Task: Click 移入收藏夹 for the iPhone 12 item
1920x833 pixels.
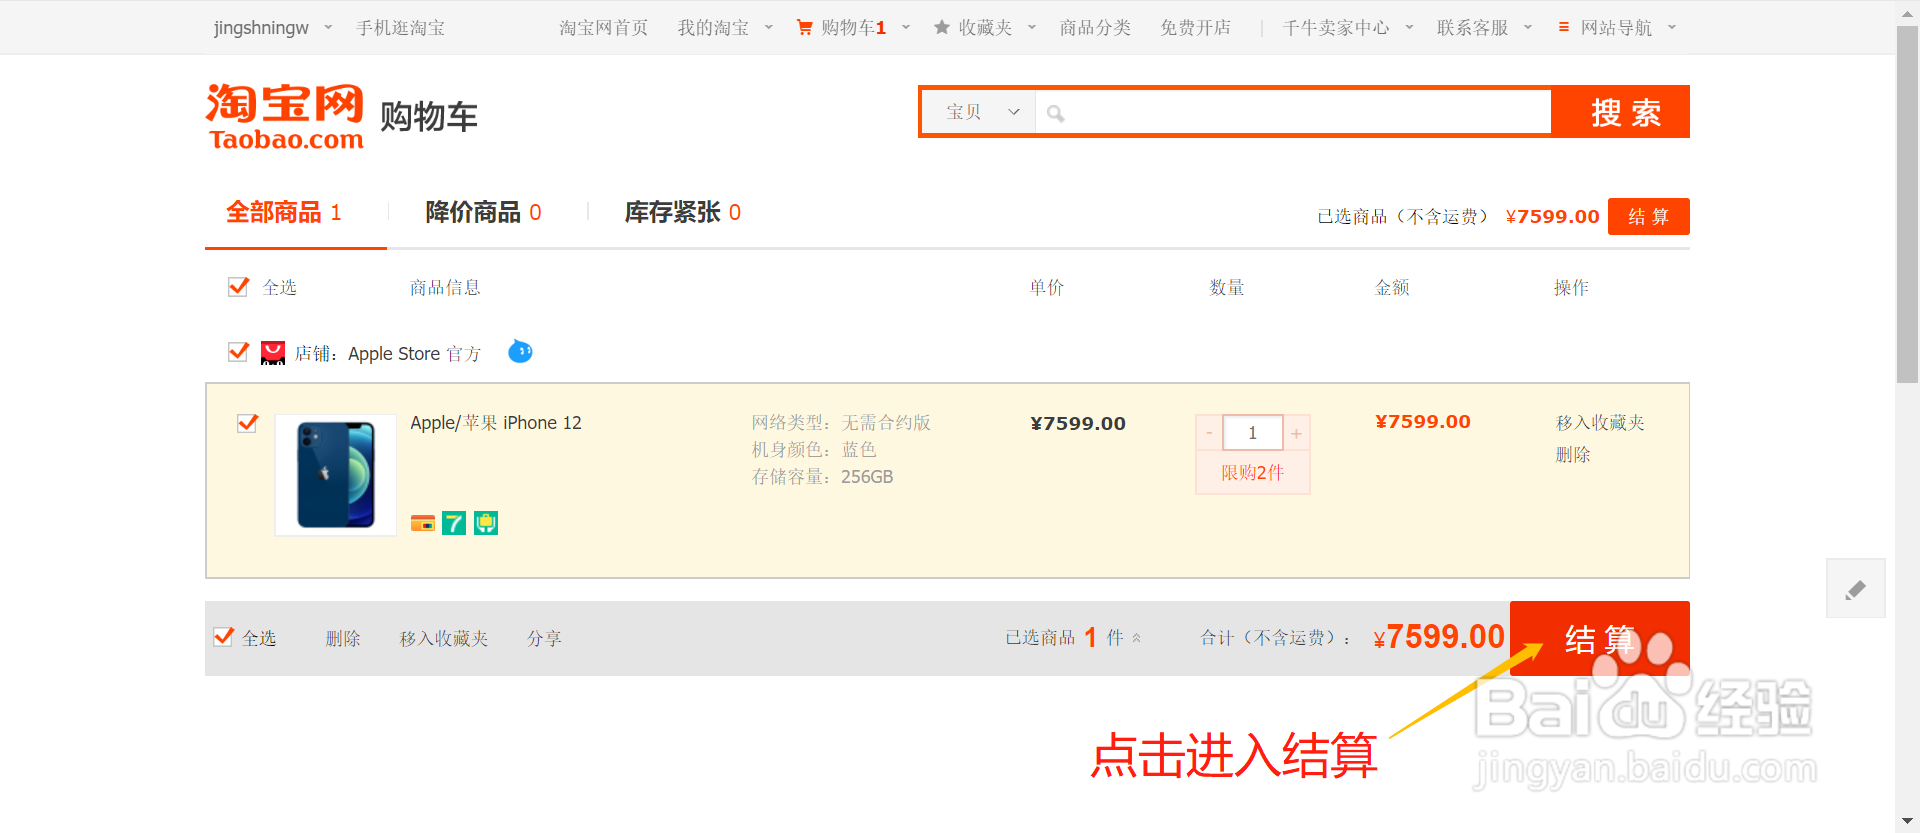Action: [1600, 423]
